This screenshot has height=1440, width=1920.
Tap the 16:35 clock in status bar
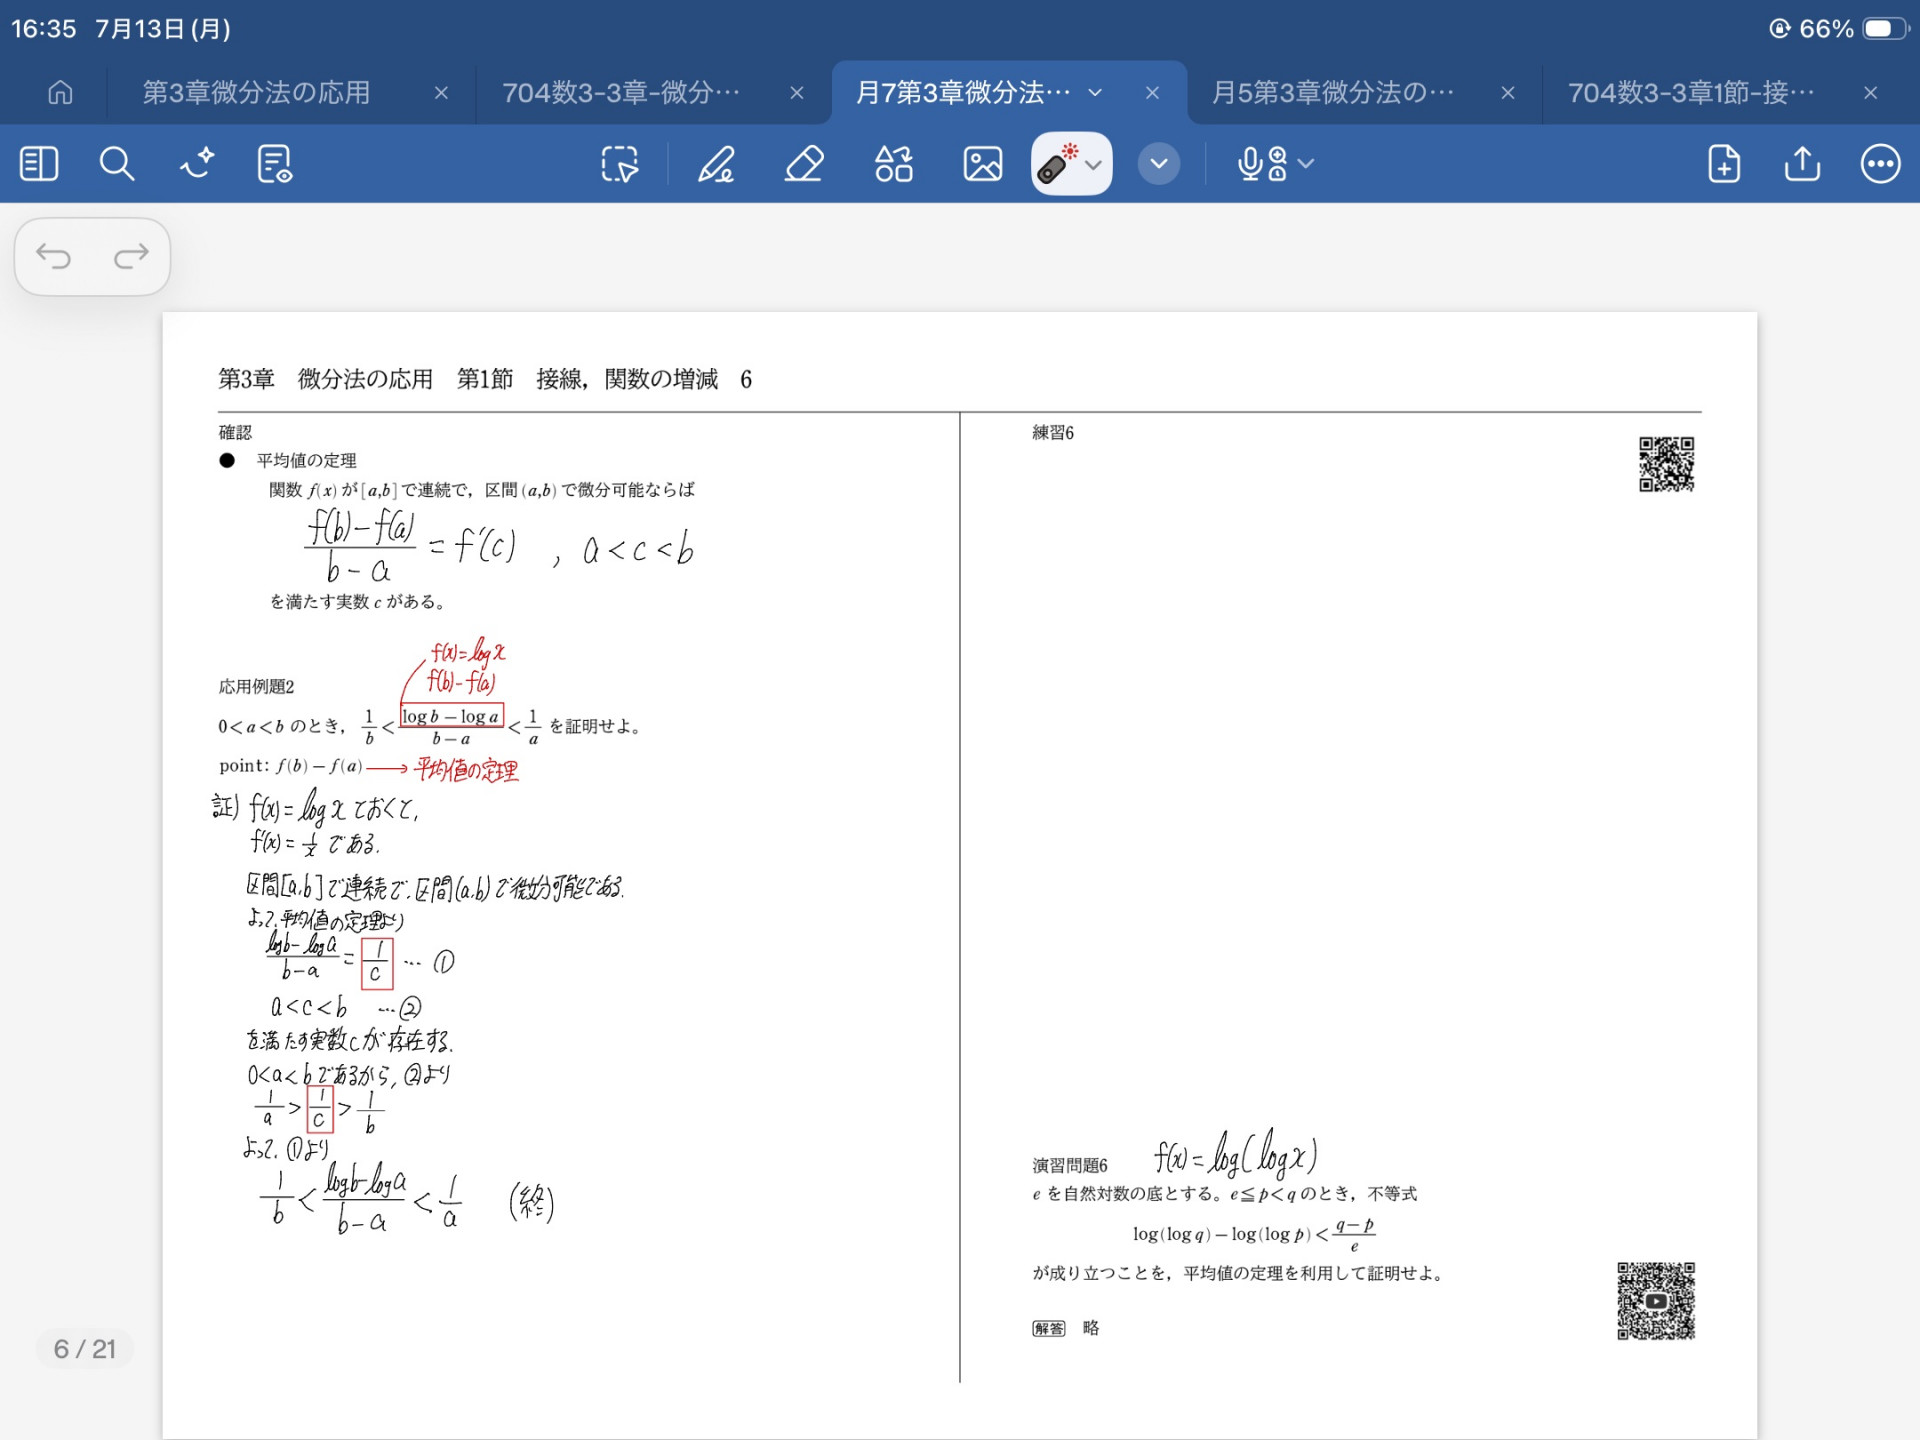(x=44, y=28)
